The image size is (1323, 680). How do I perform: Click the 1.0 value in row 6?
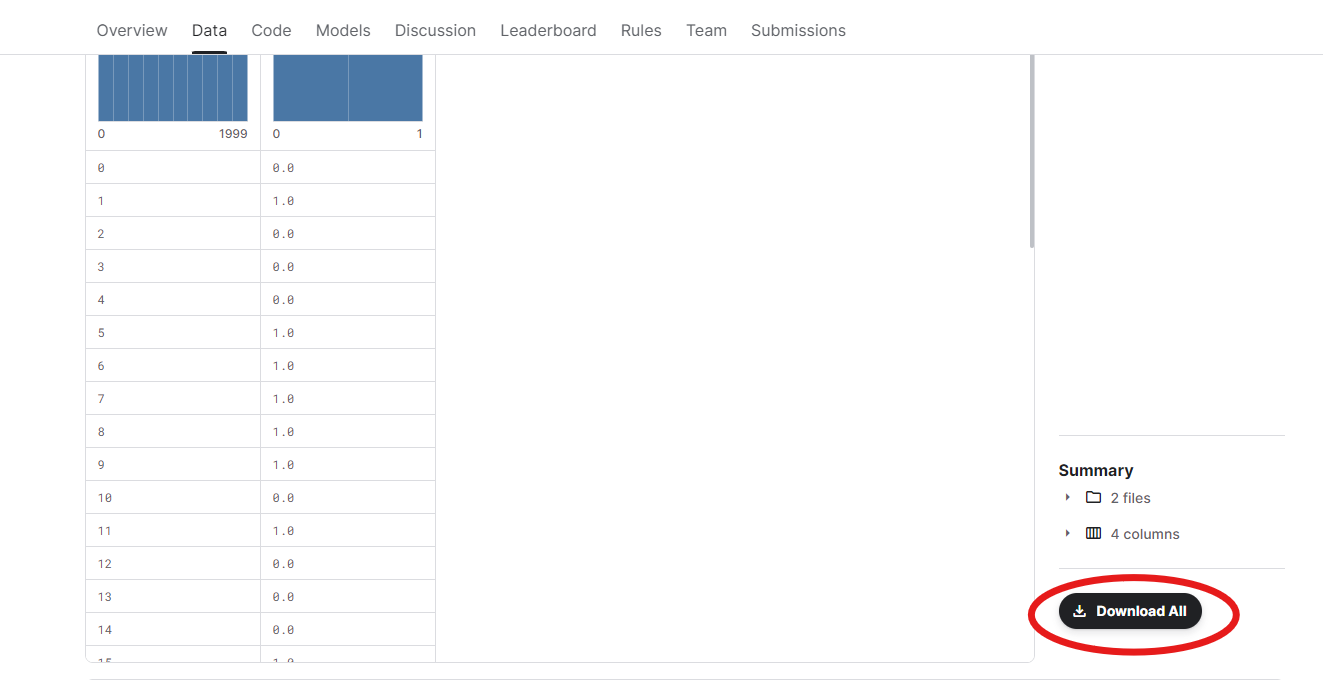[x=283, y=366]
